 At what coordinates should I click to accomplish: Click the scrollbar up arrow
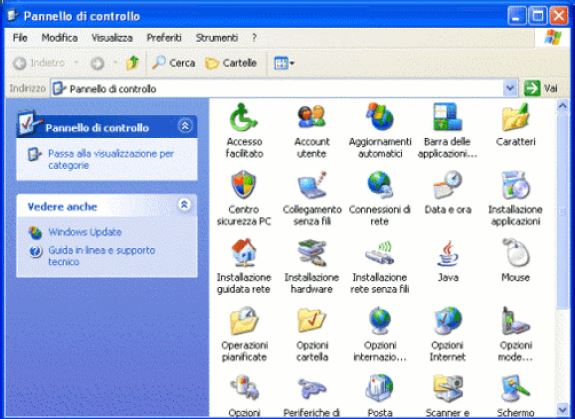coord(562,106)
